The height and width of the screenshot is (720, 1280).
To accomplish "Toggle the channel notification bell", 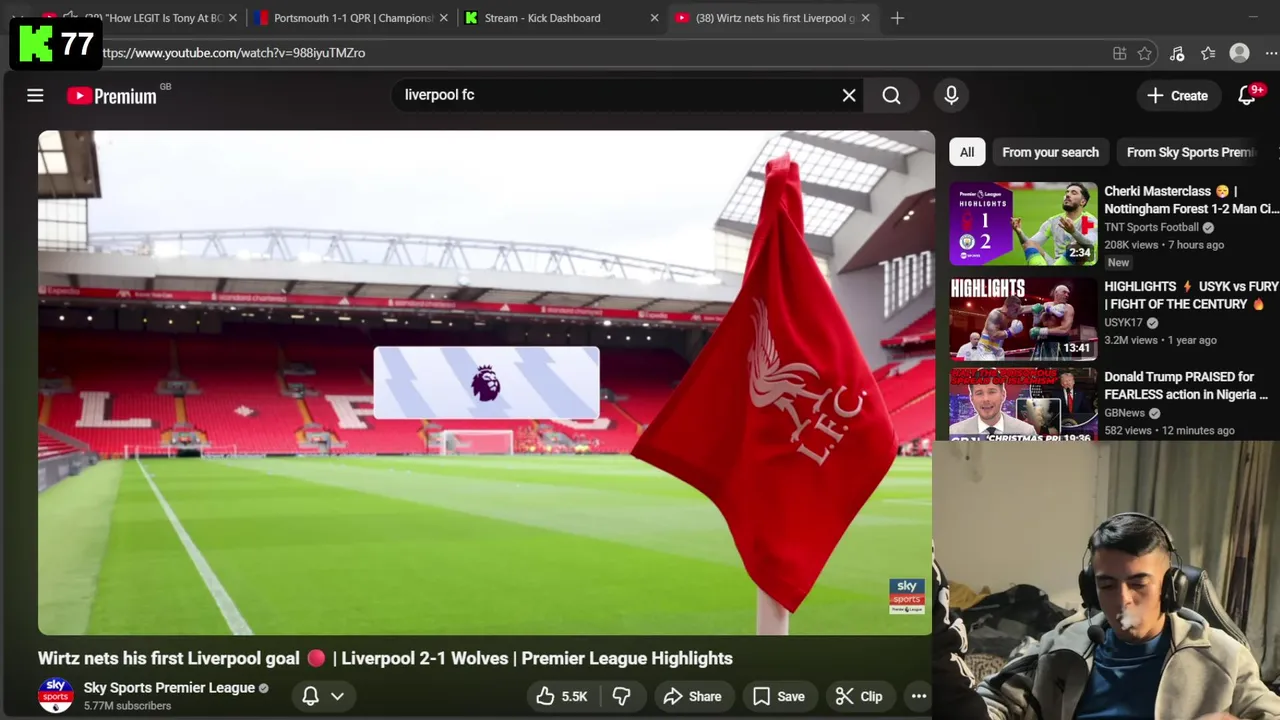I will click(x=311, y=696).
